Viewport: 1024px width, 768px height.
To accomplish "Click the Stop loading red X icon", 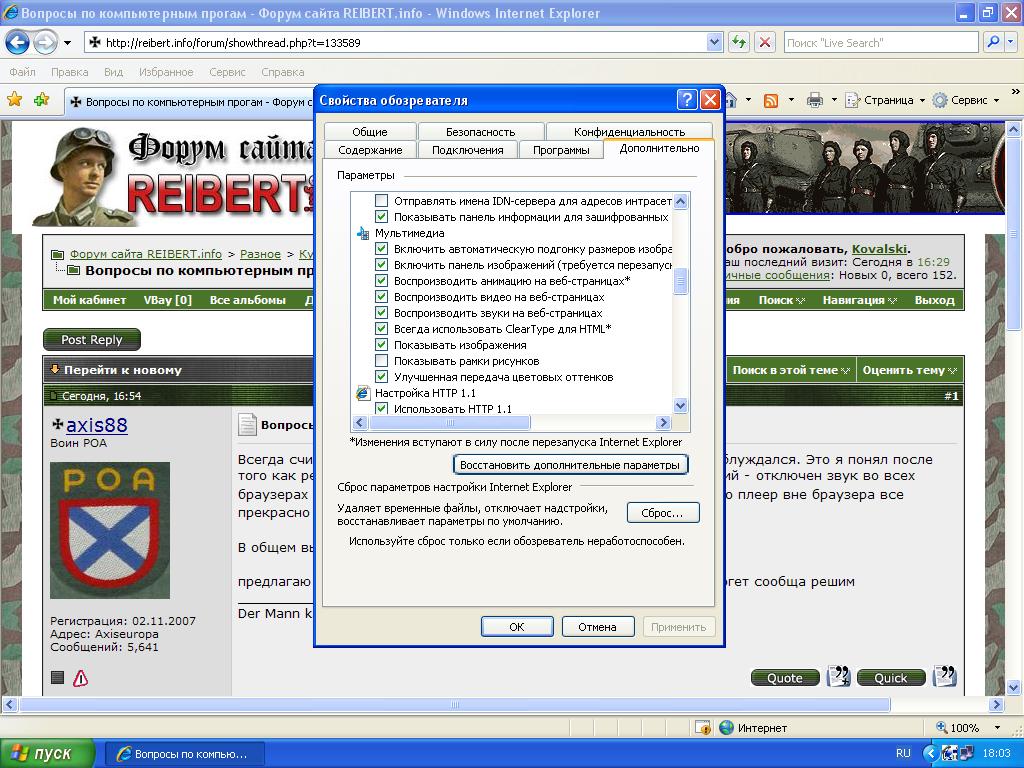I will point(765,43).
